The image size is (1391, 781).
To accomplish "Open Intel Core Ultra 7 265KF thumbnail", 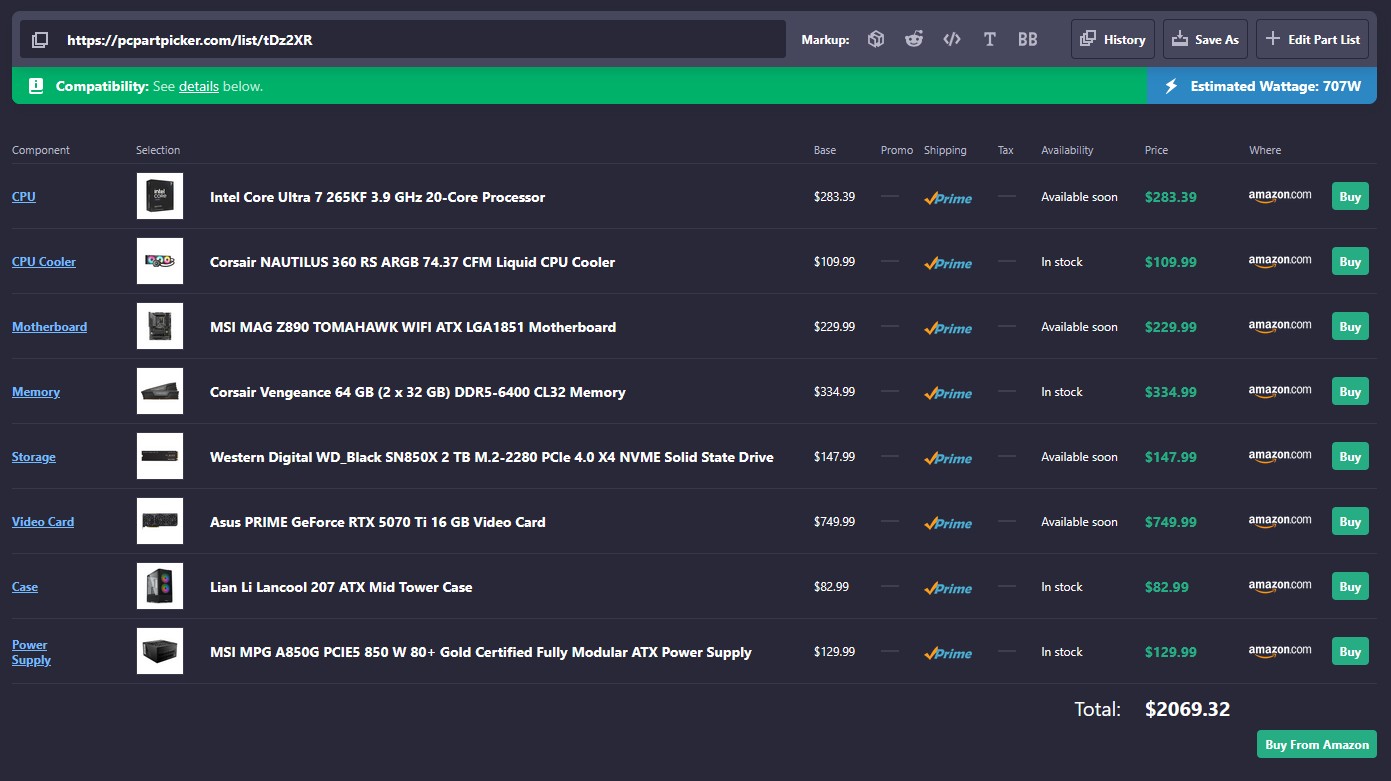I will pyautogui.click(x=160, y=196).
